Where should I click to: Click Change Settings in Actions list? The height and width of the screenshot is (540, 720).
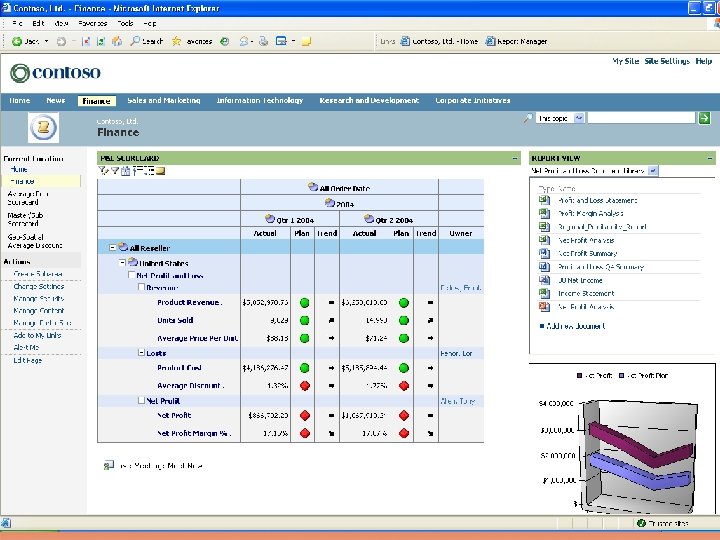[x=39, y=287]
